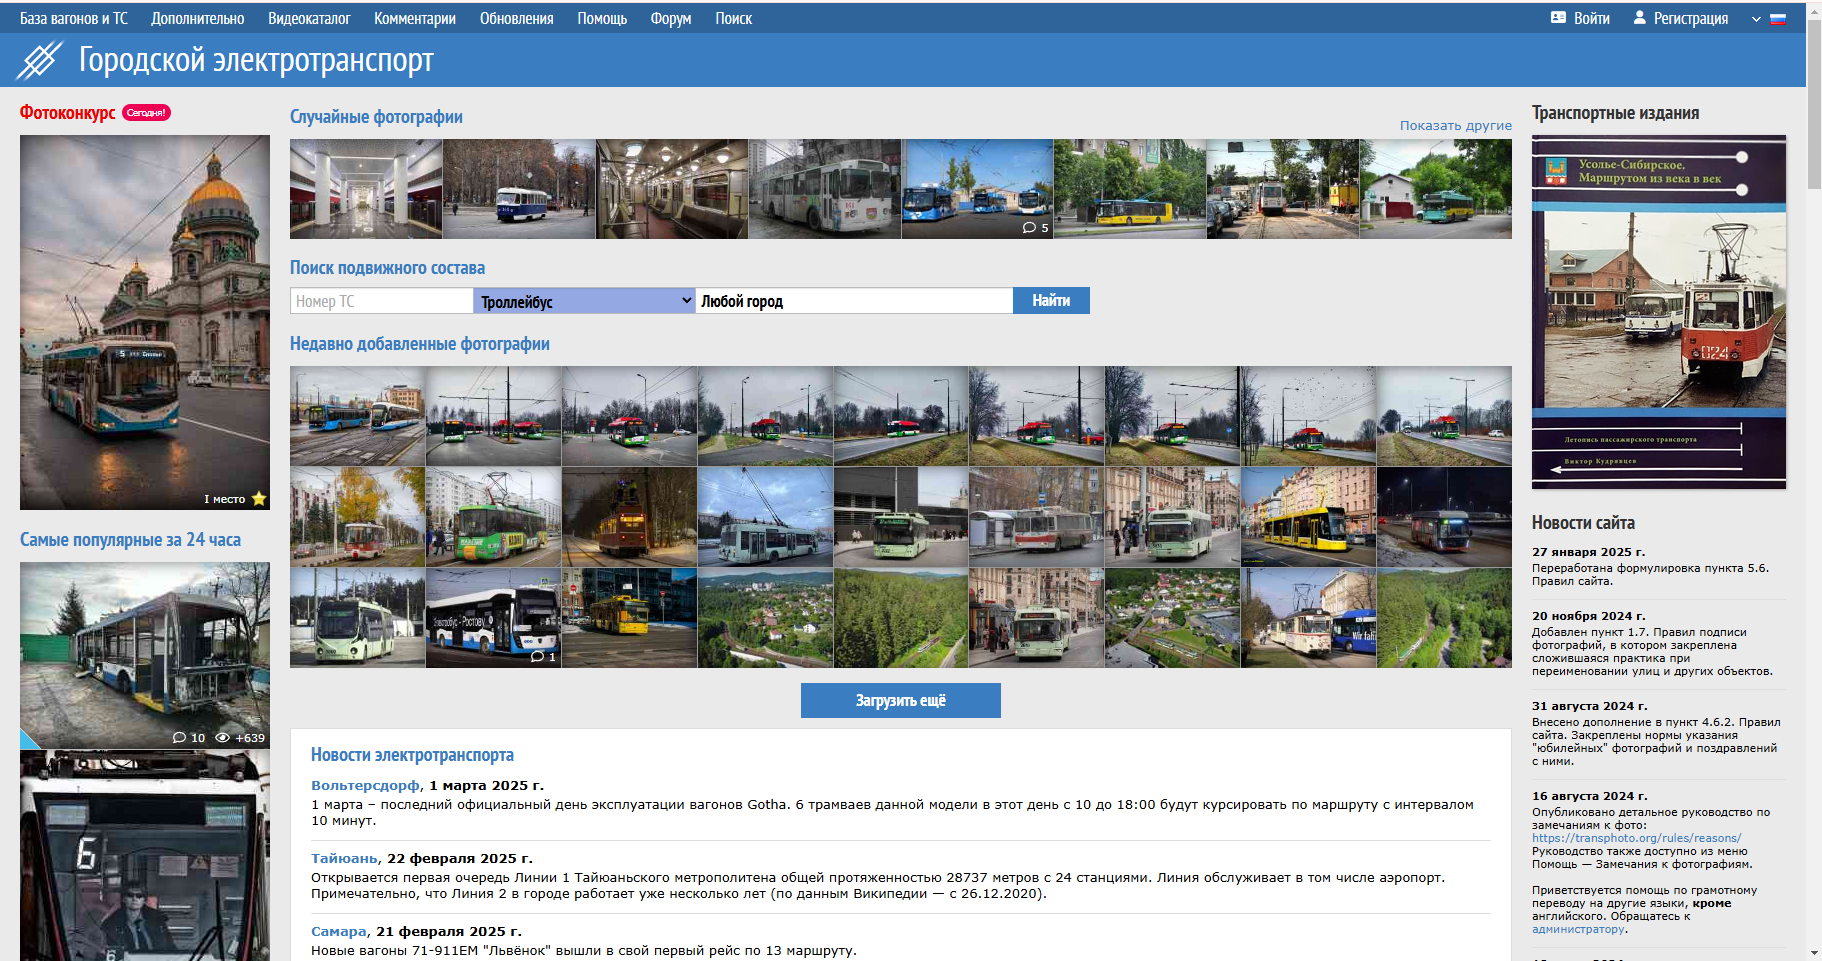This screenshot has height=961, width=1822.
Task: Click the Russian flag language icon
Action: [x=1777, y=19]
